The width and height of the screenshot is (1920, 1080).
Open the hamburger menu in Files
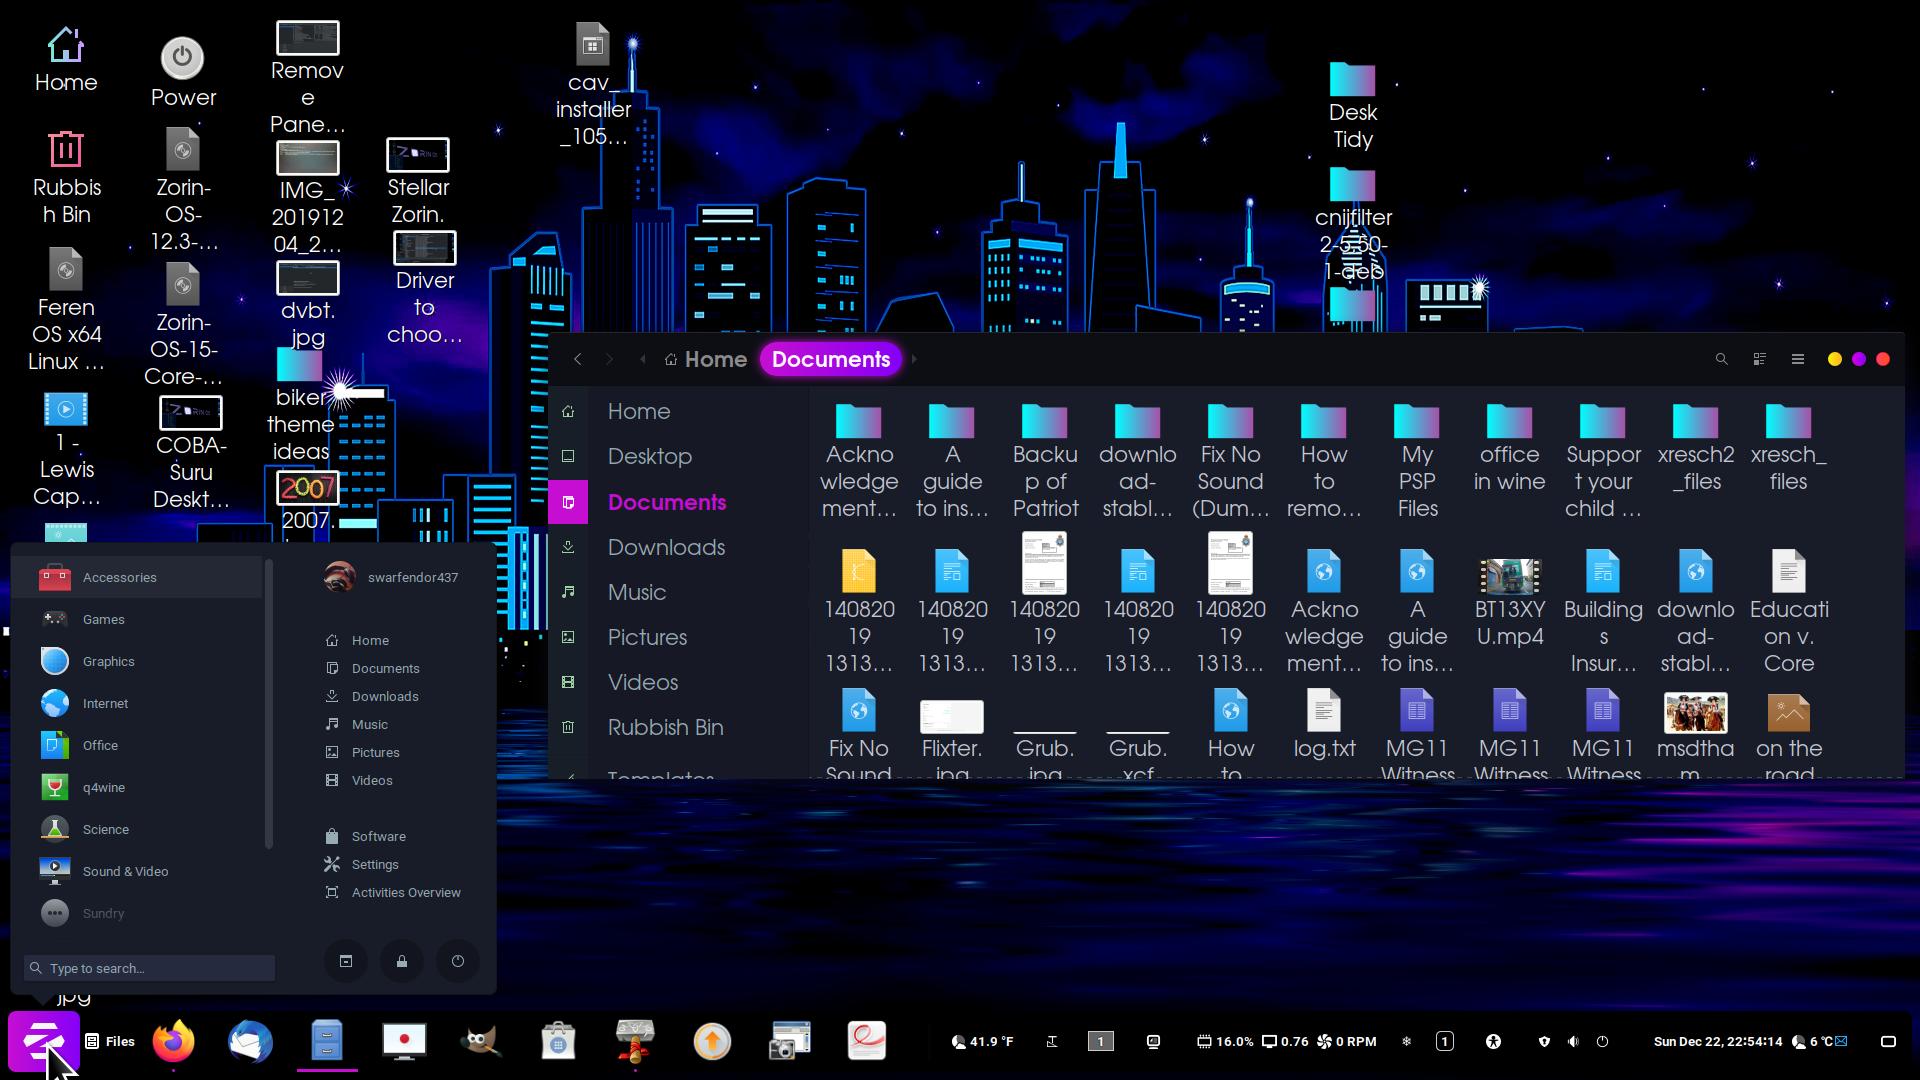point(1797,359)
